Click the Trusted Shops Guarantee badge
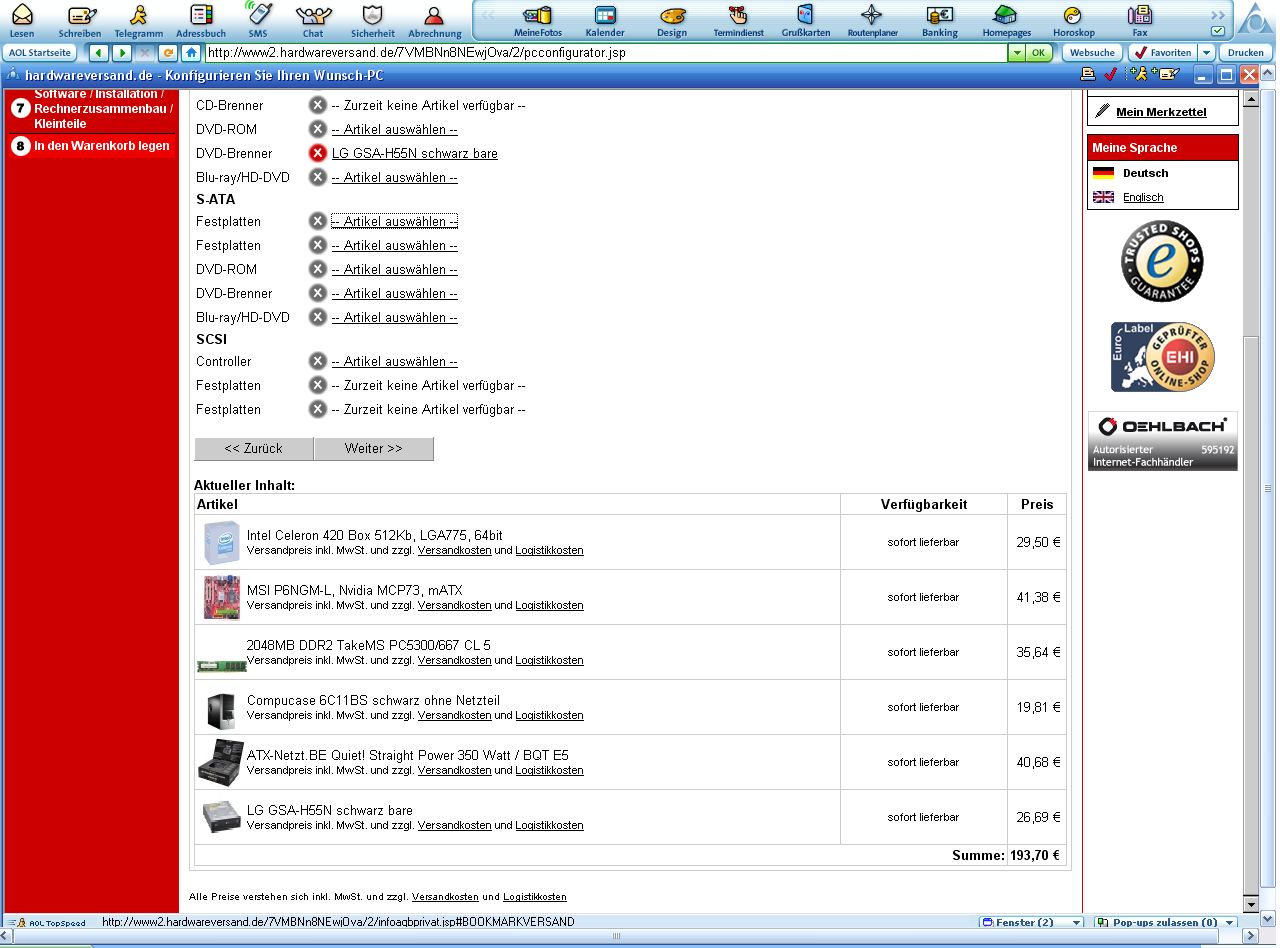The height and width of the screenshot is (948, 1280). click(x=1162, y=261)
